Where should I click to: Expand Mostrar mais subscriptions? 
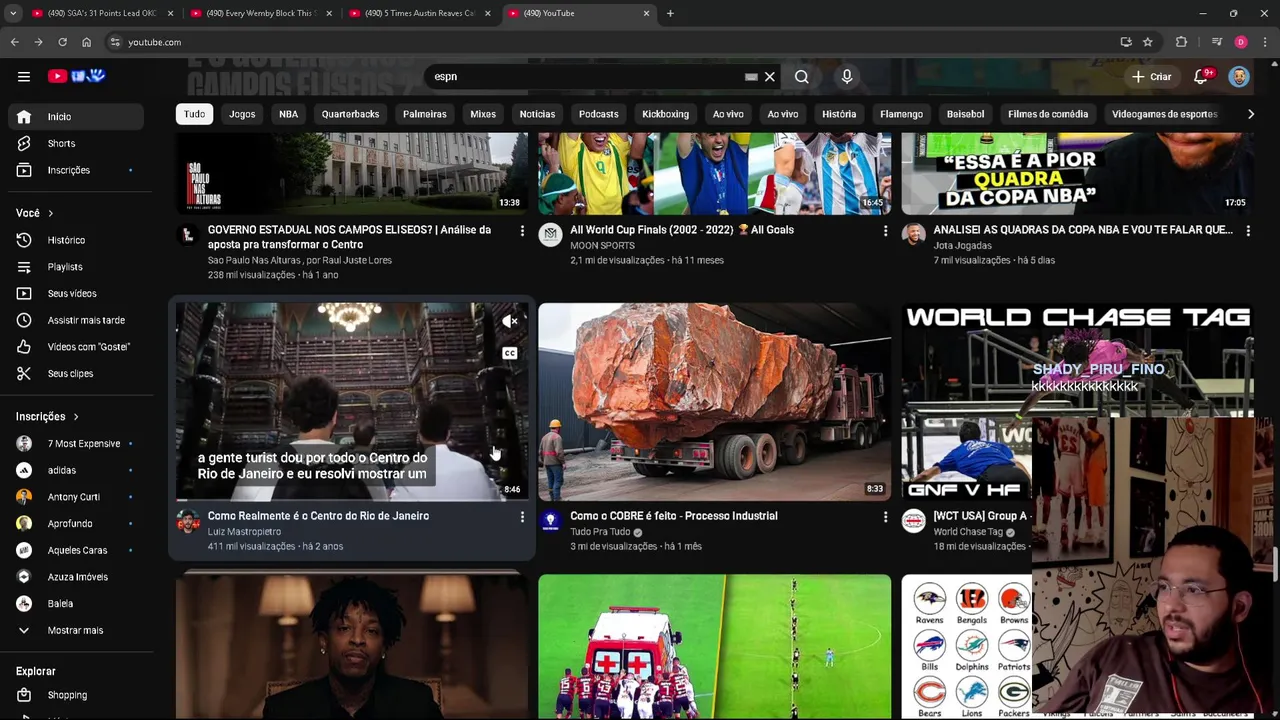tap(77, 630)
